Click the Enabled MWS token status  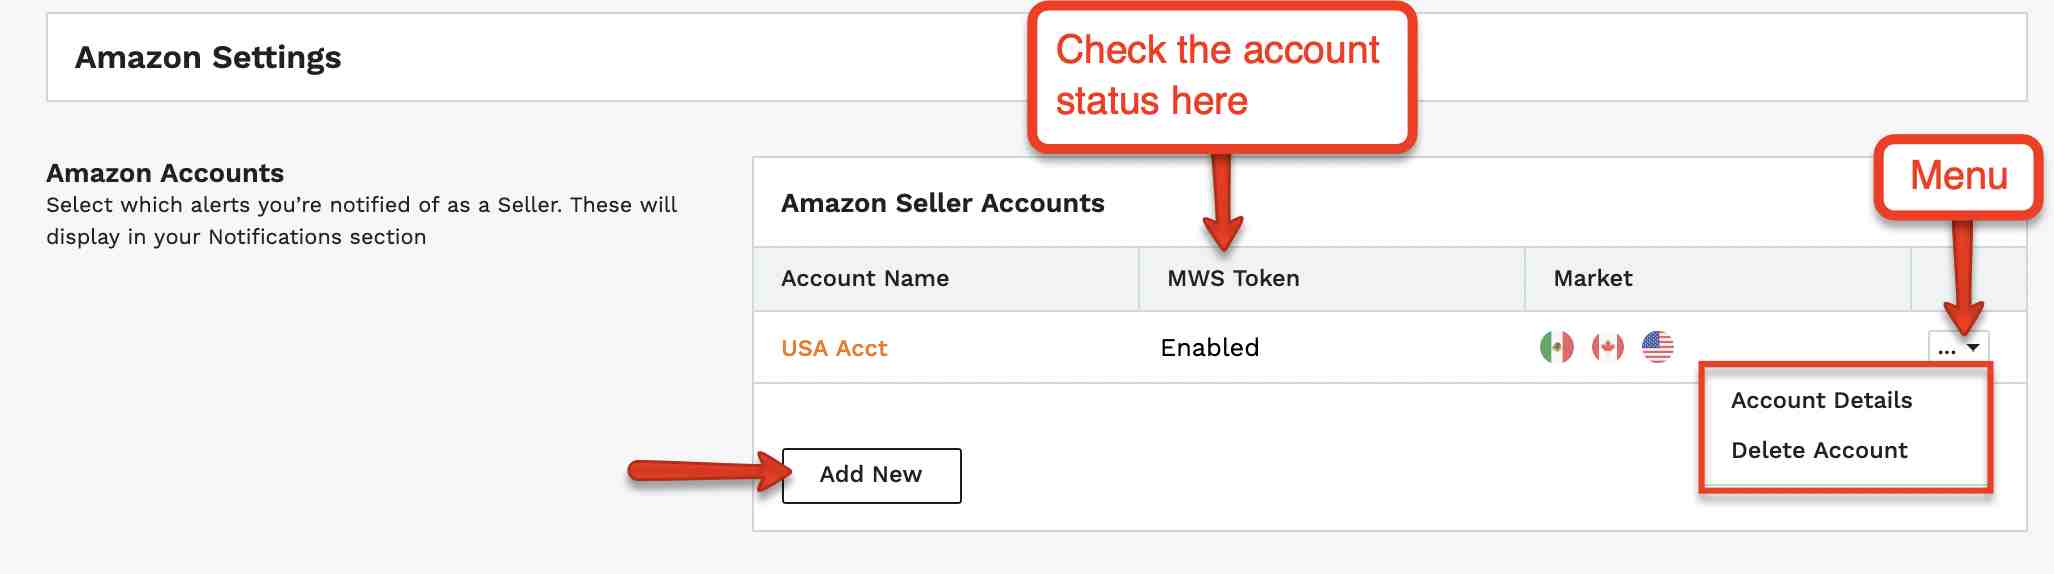point(1209,347)
